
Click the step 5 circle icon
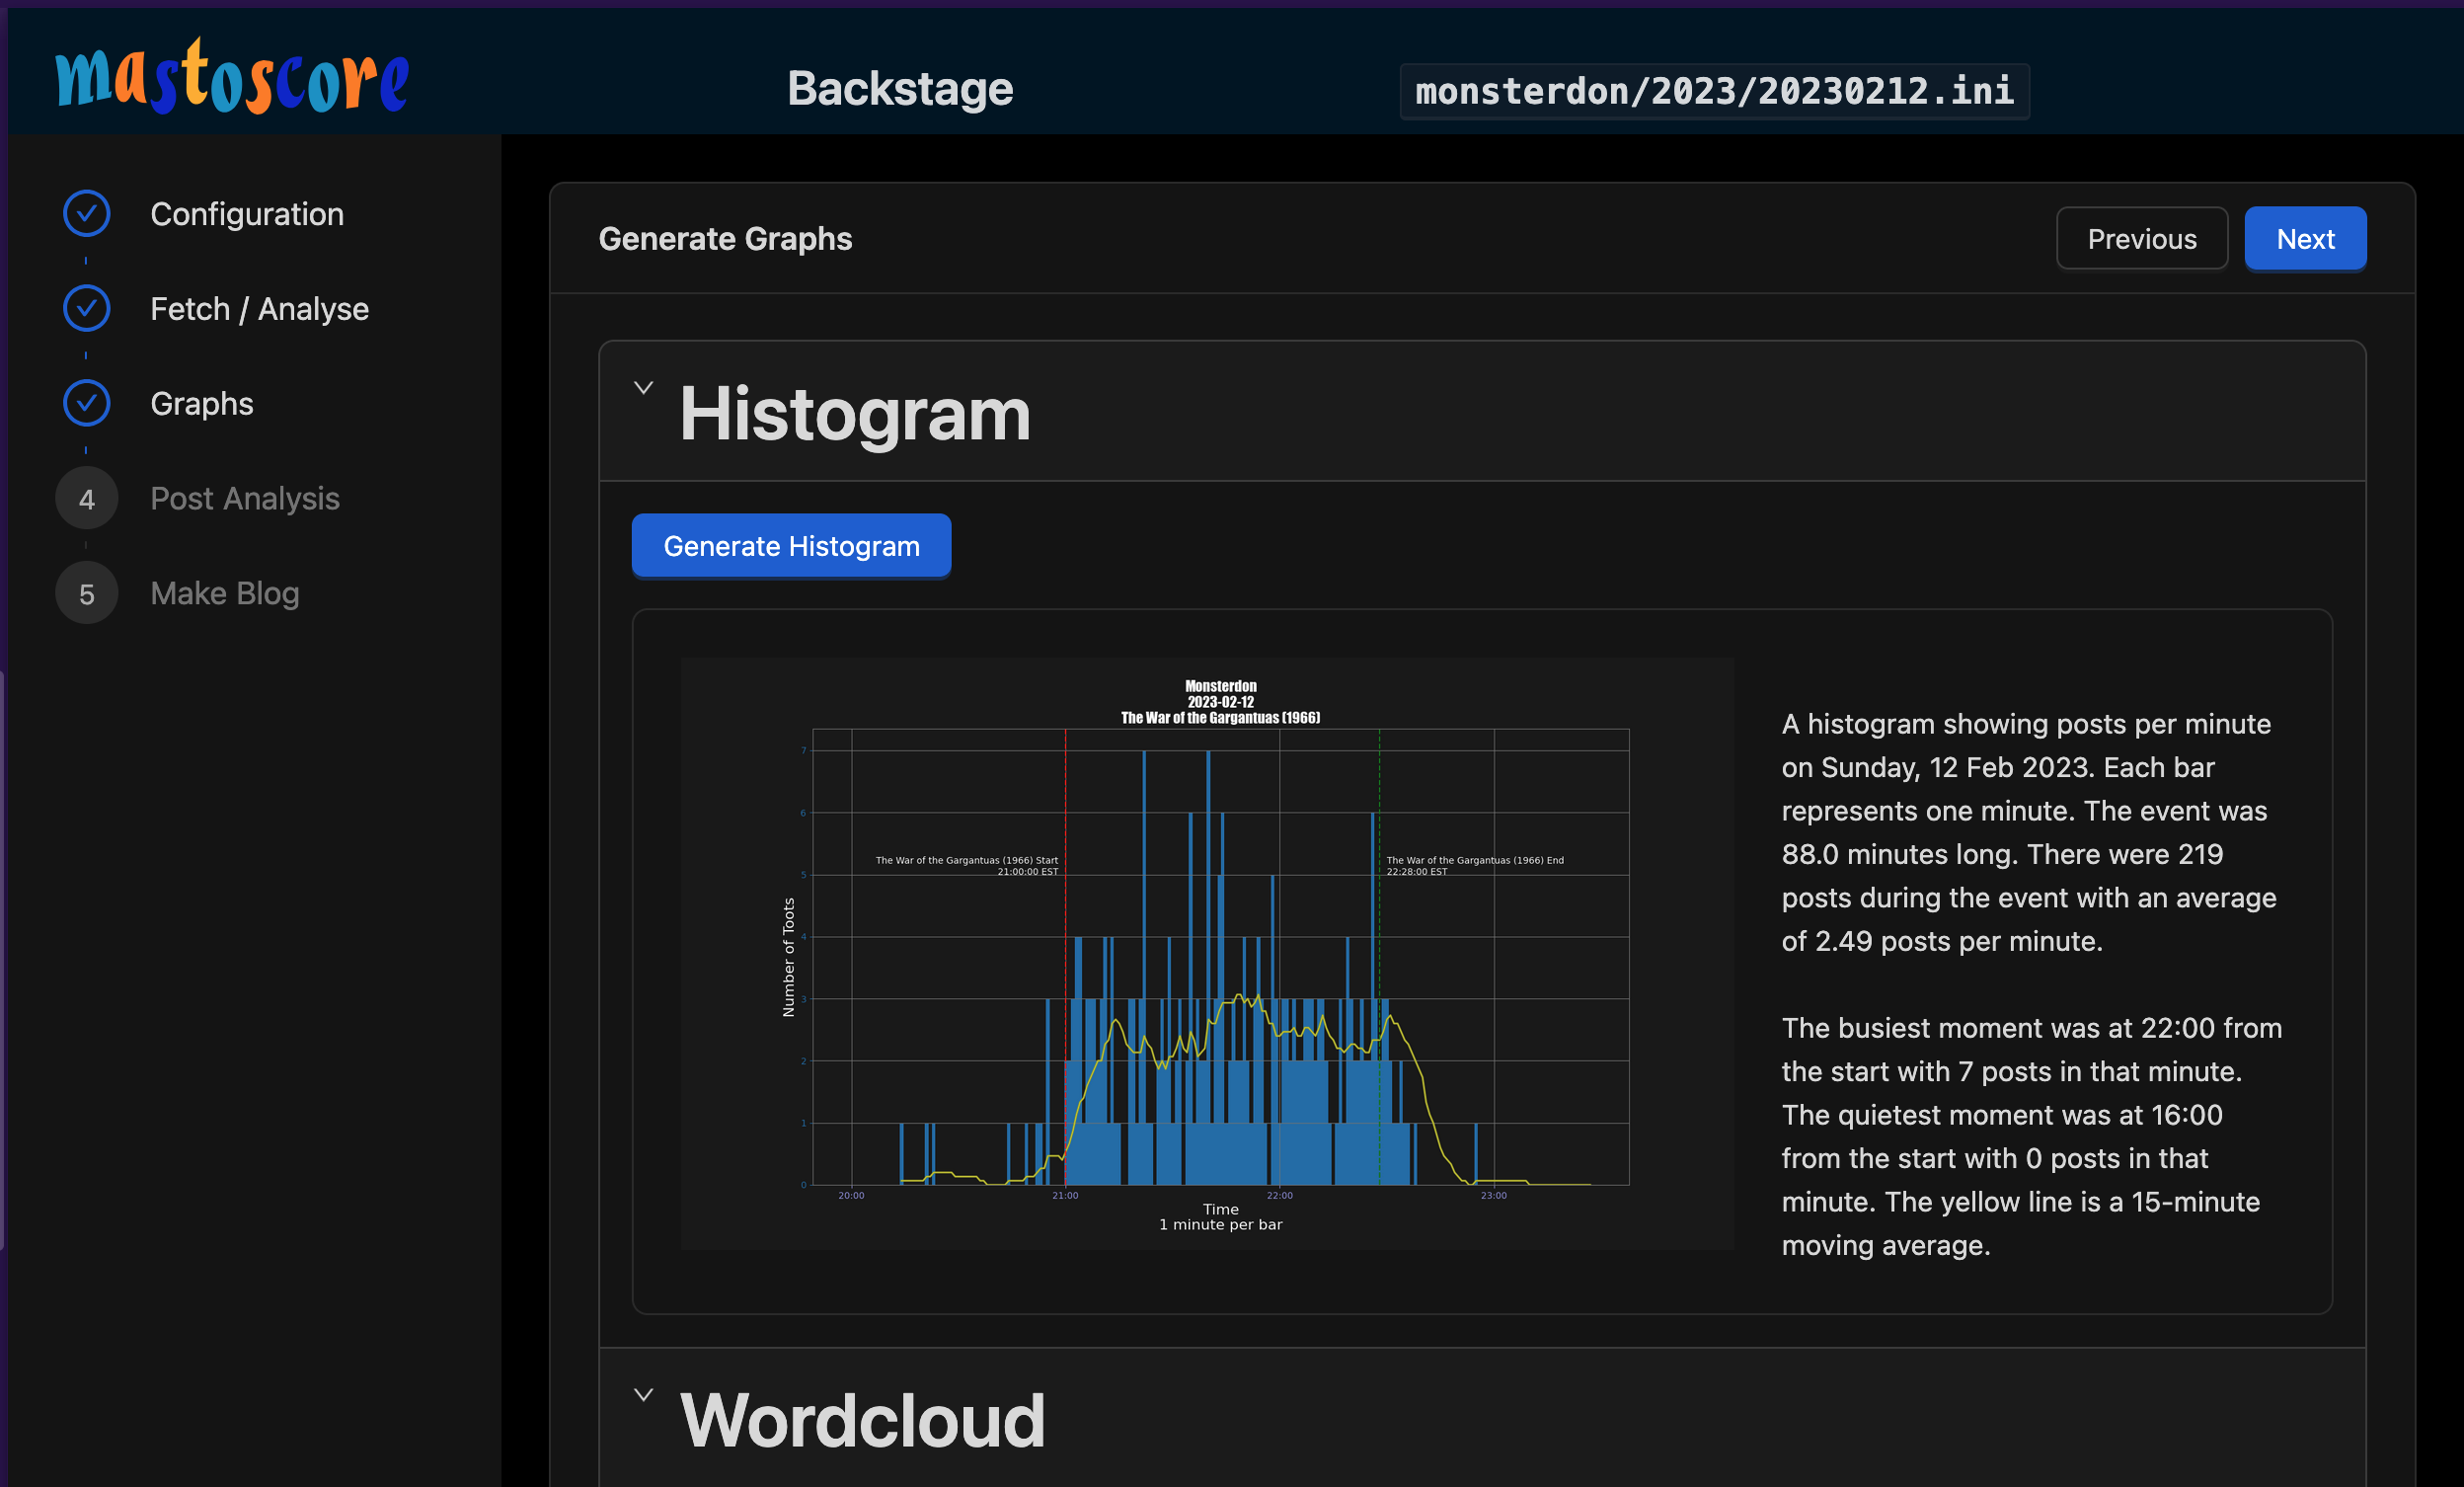coord(87,594)
